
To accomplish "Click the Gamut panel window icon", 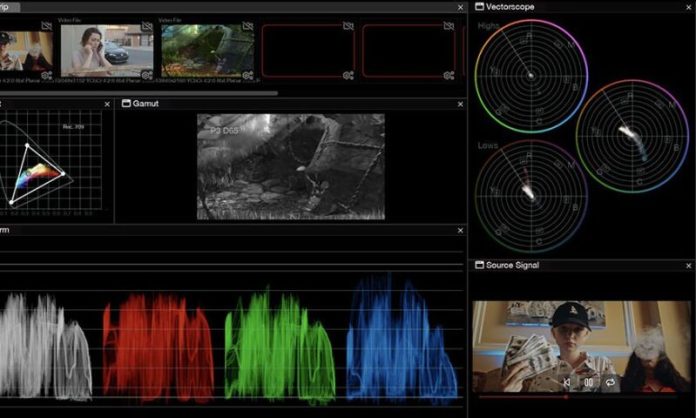I will tap(125, 104).
